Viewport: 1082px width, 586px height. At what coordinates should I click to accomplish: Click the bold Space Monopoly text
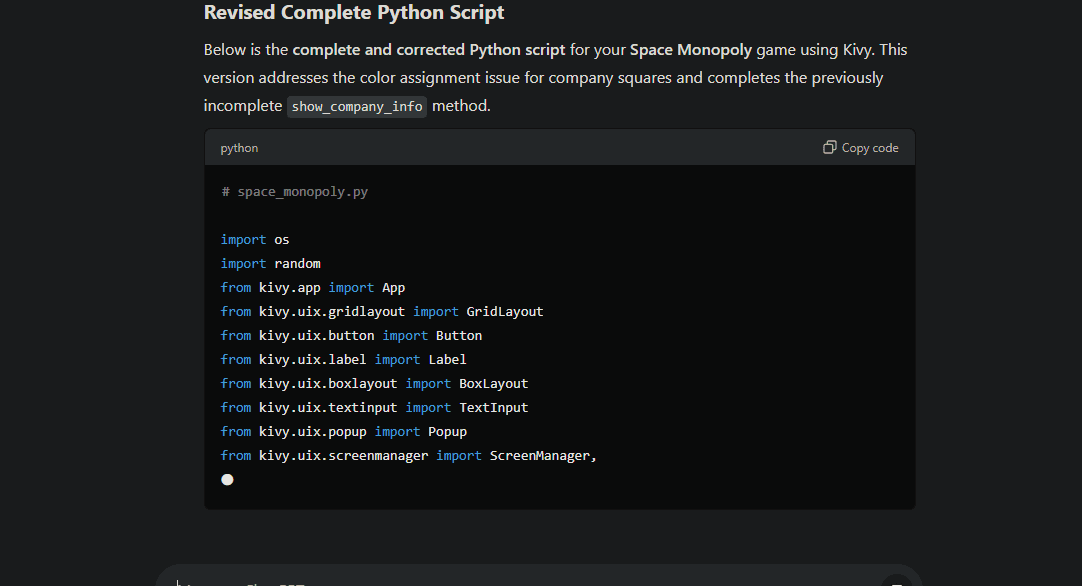(x=690, y=50)
